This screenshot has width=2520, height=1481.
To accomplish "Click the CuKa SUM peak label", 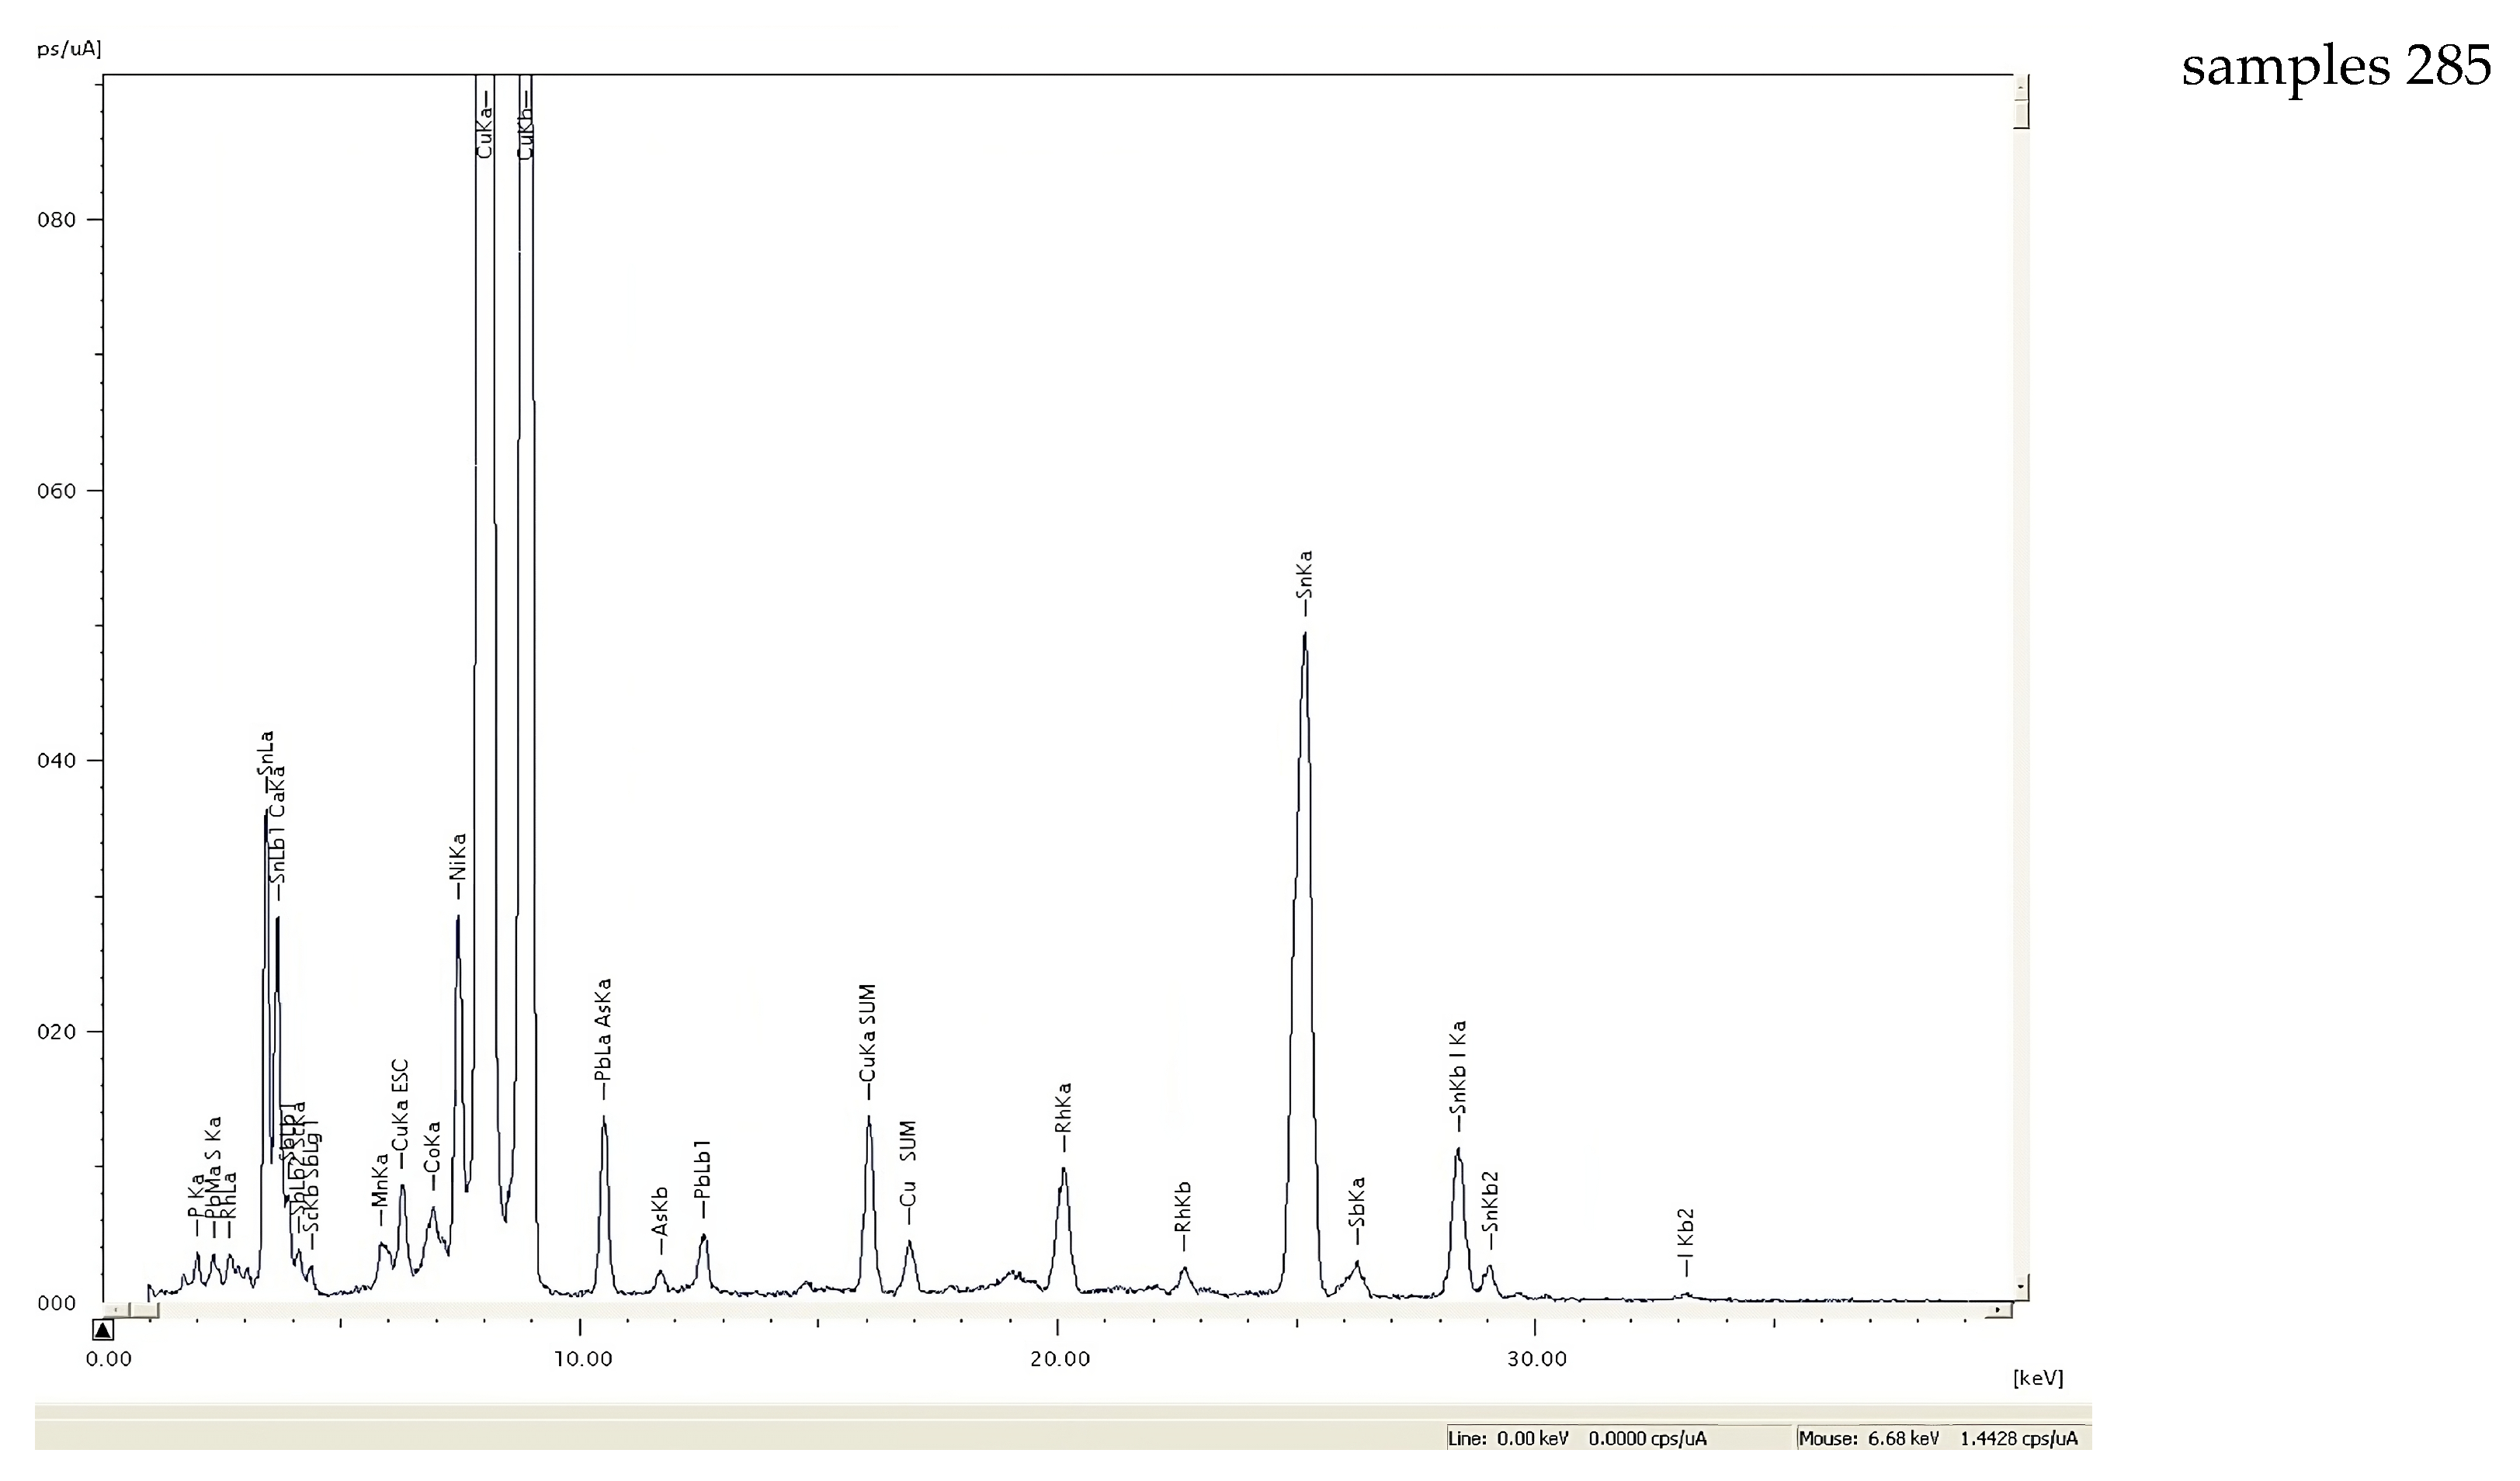I will click(x=868, y=1035).
